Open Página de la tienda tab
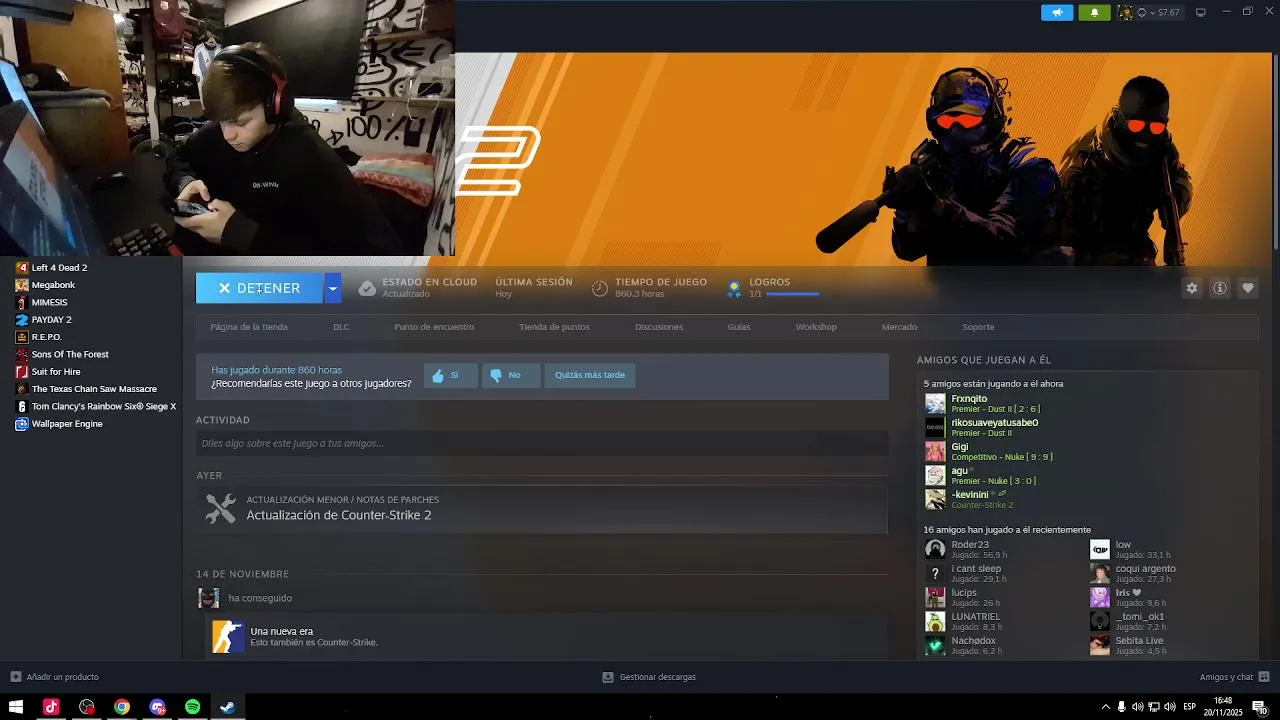1280x720 pixels. (x=249, y=327)
